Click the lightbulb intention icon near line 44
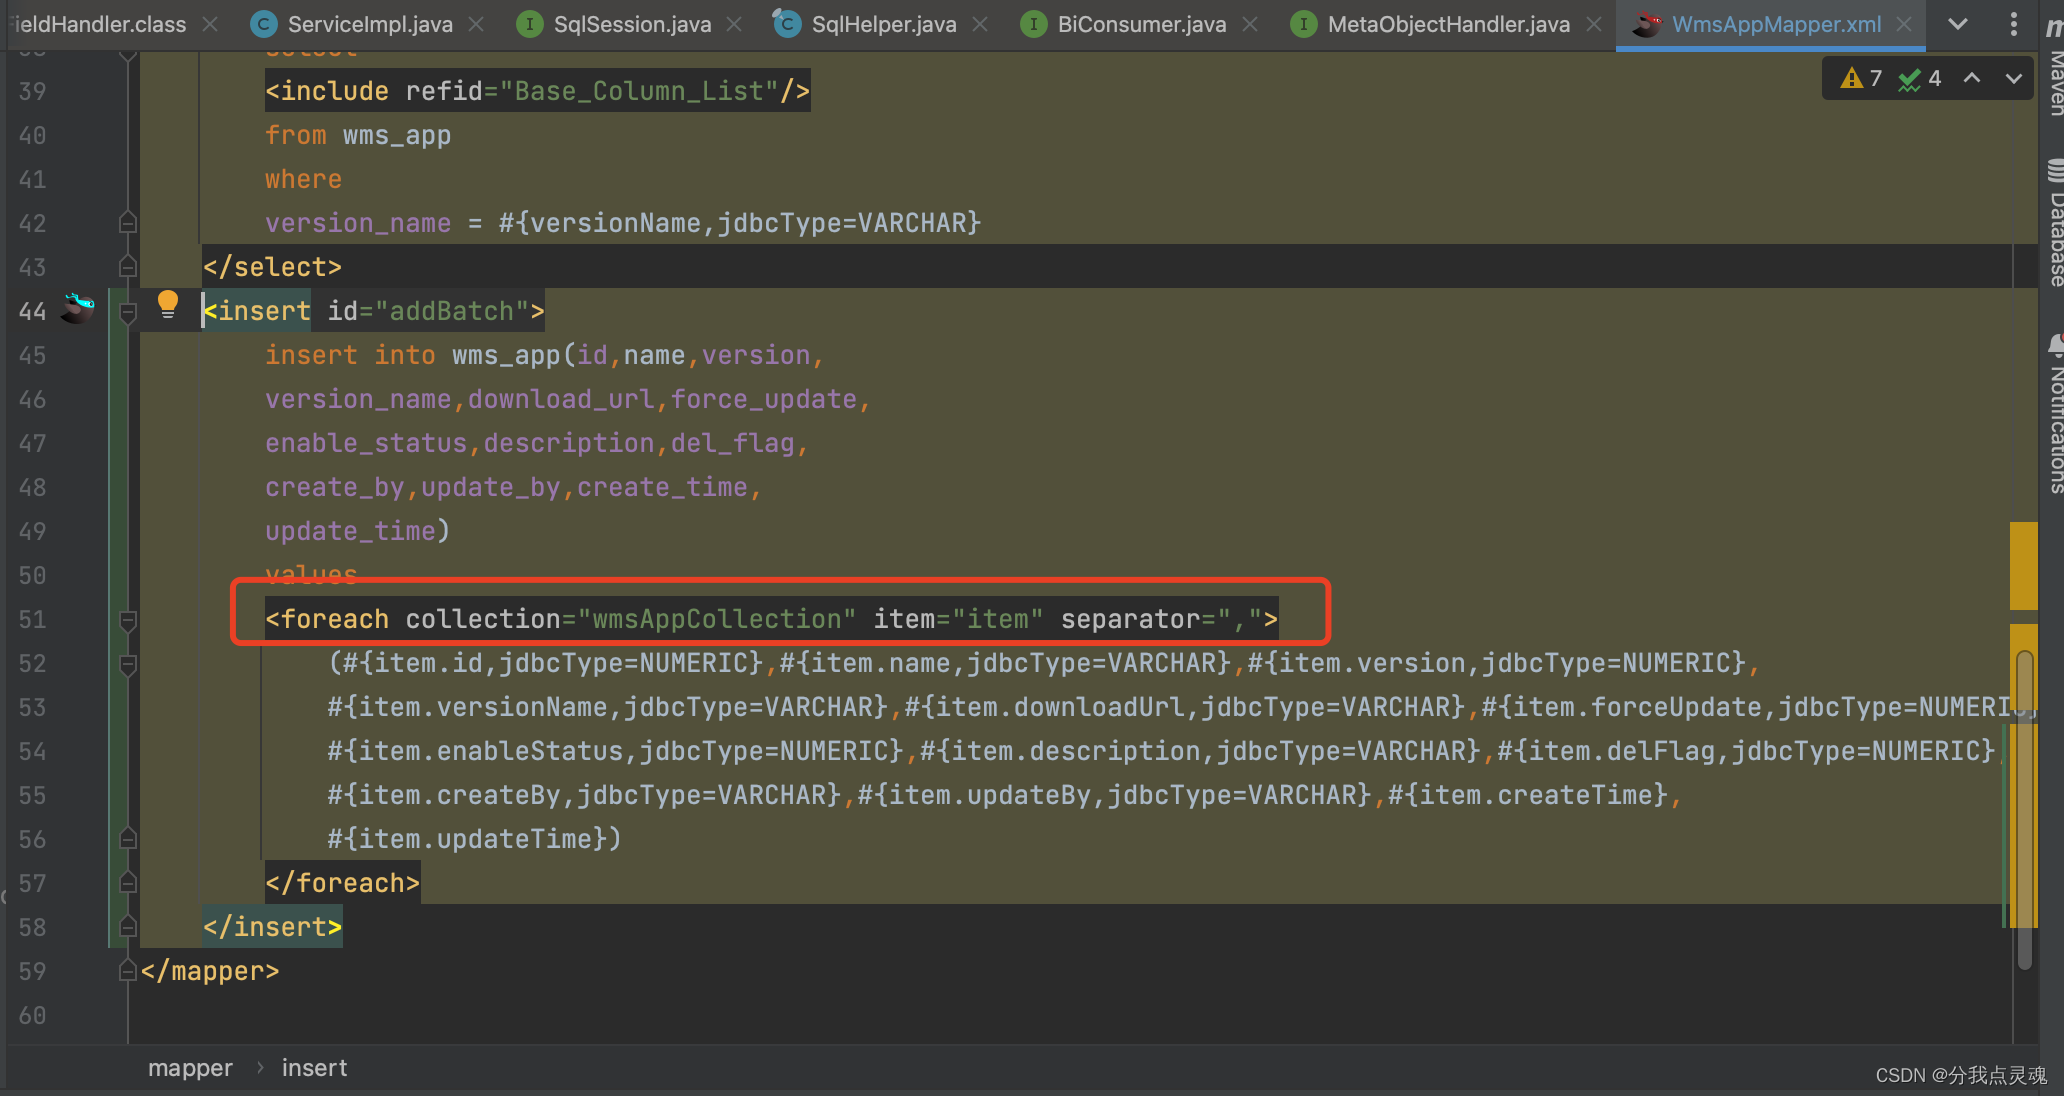 coord(168,303)
